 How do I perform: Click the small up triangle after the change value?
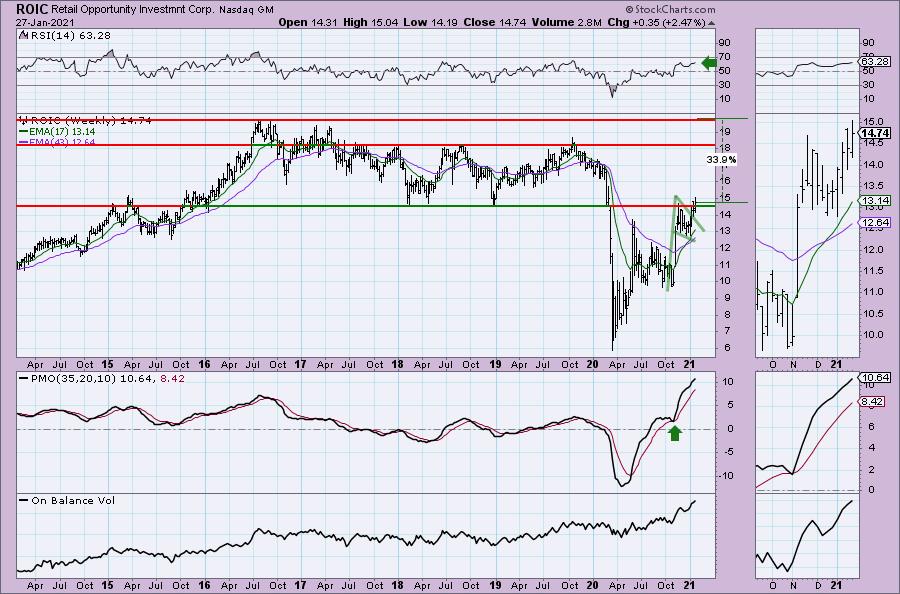712,23
